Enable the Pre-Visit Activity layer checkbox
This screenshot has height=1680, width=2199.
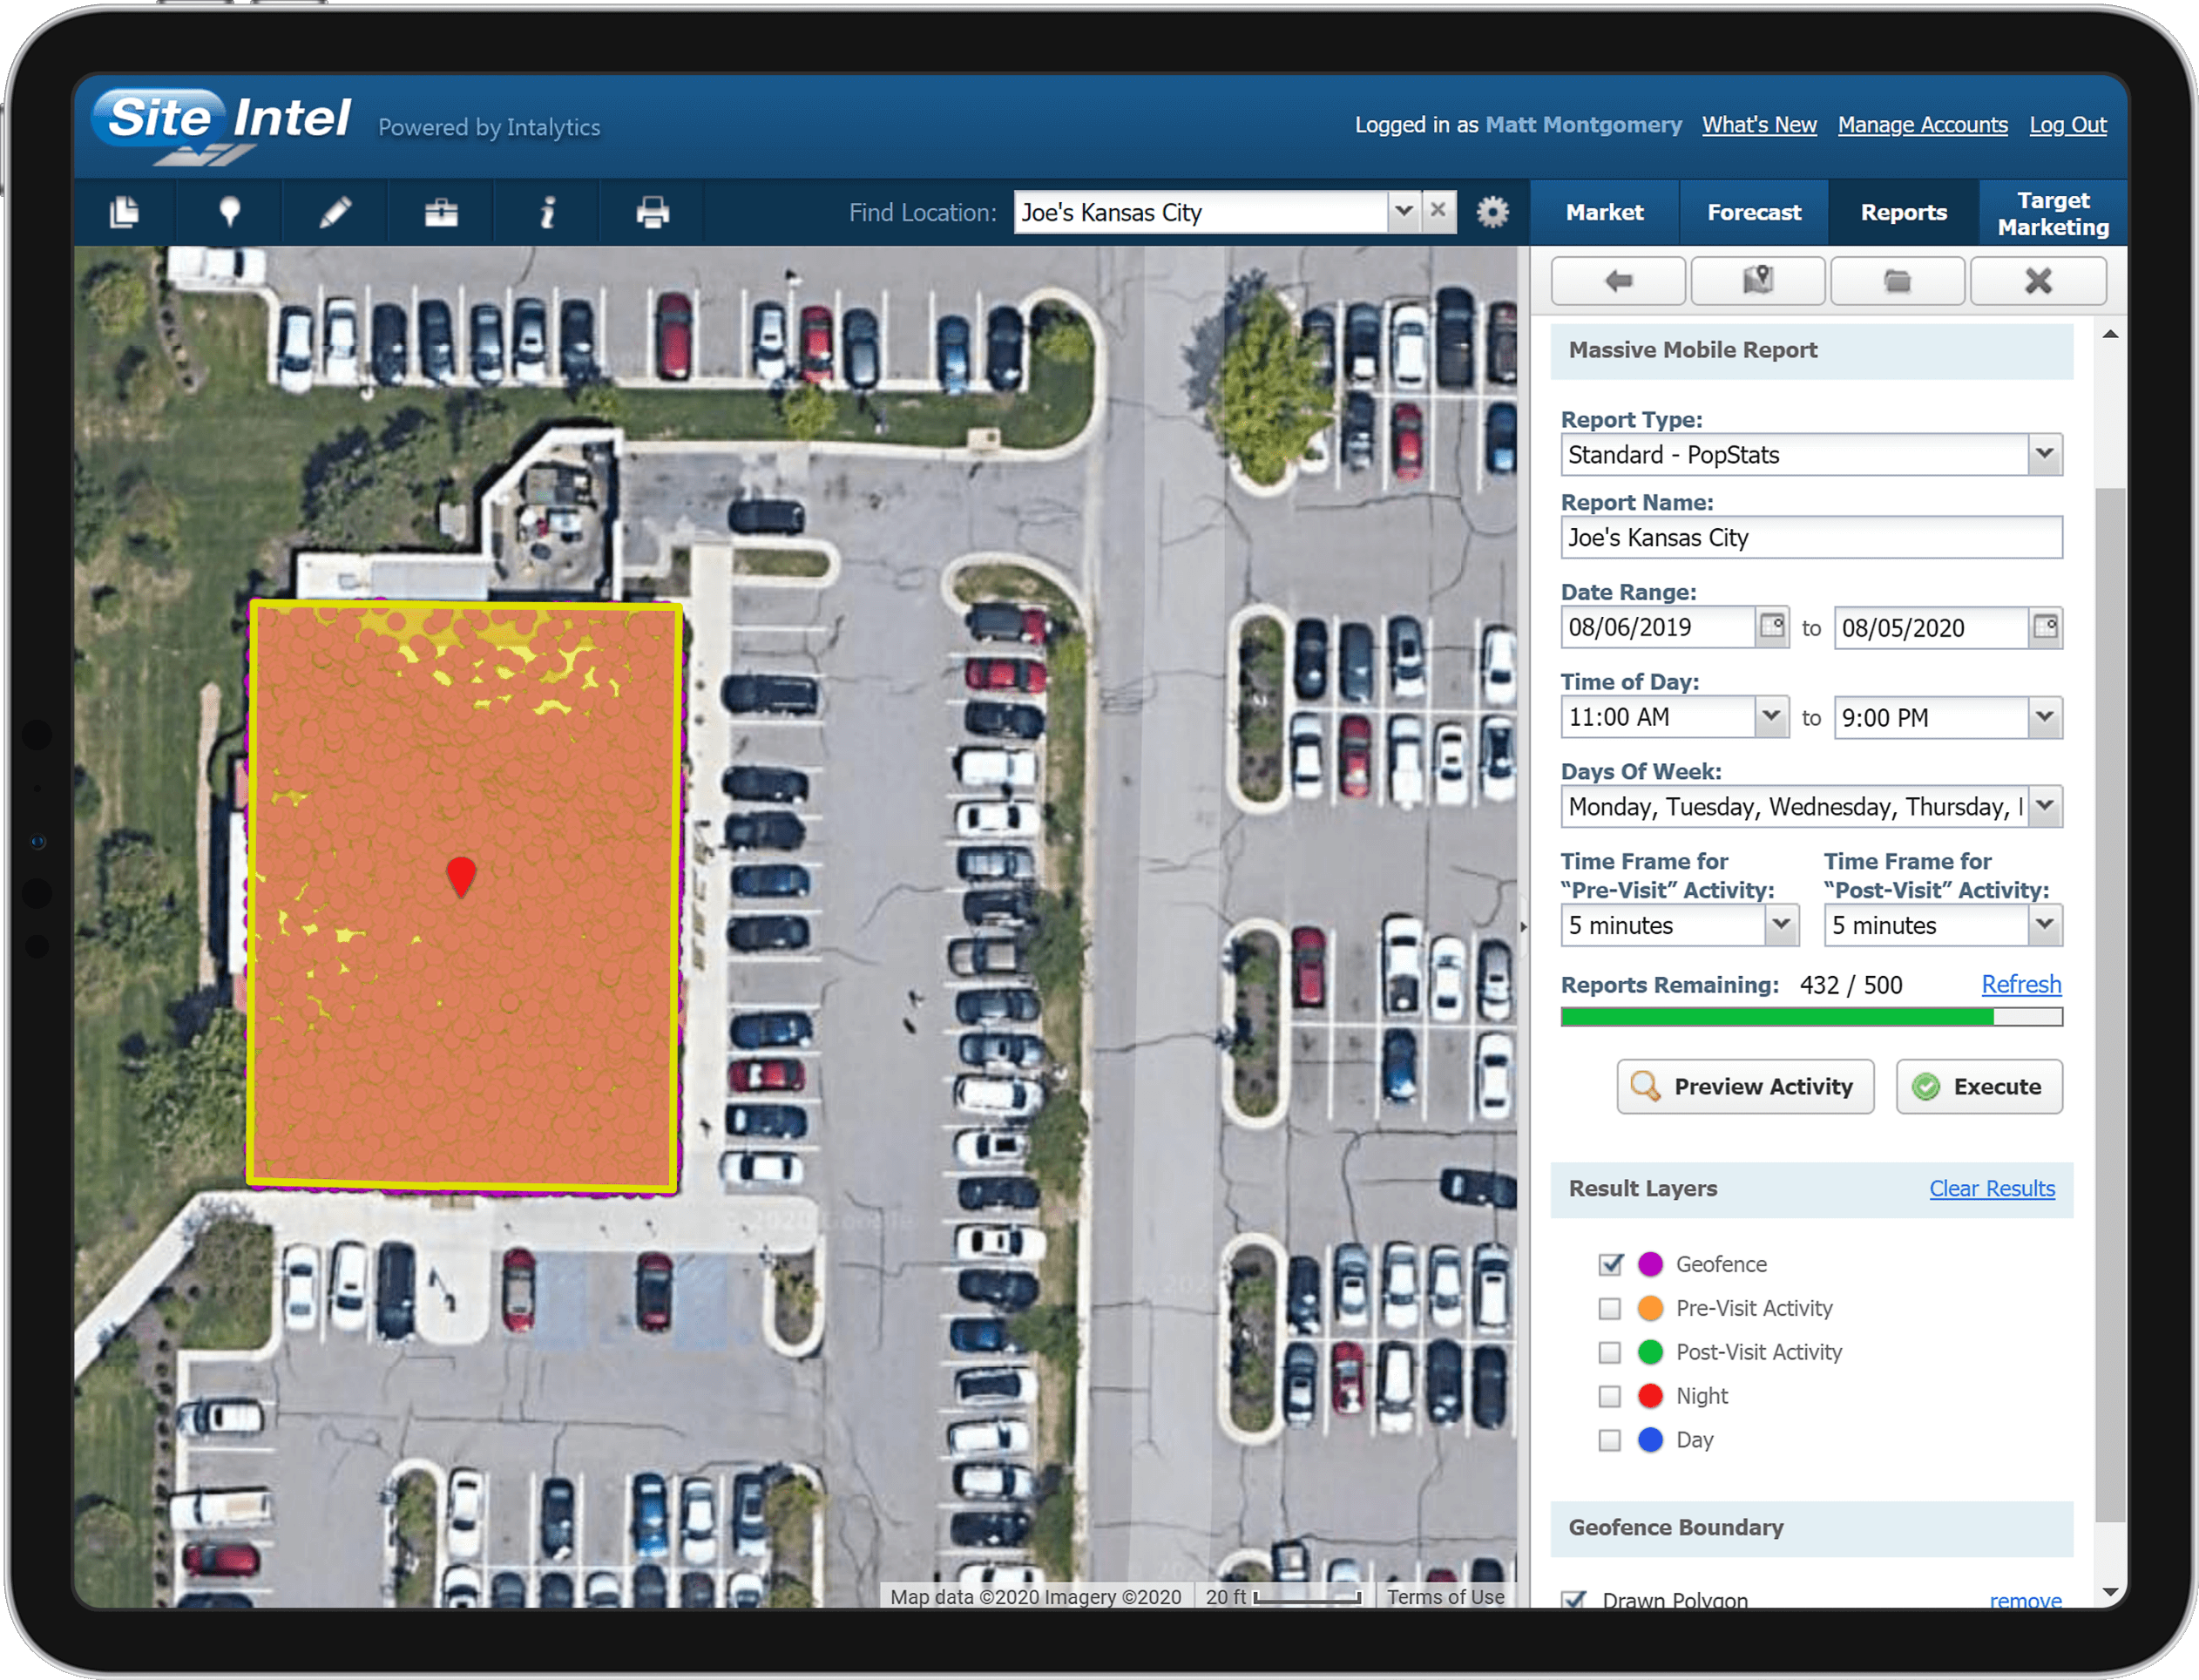1610,1308
